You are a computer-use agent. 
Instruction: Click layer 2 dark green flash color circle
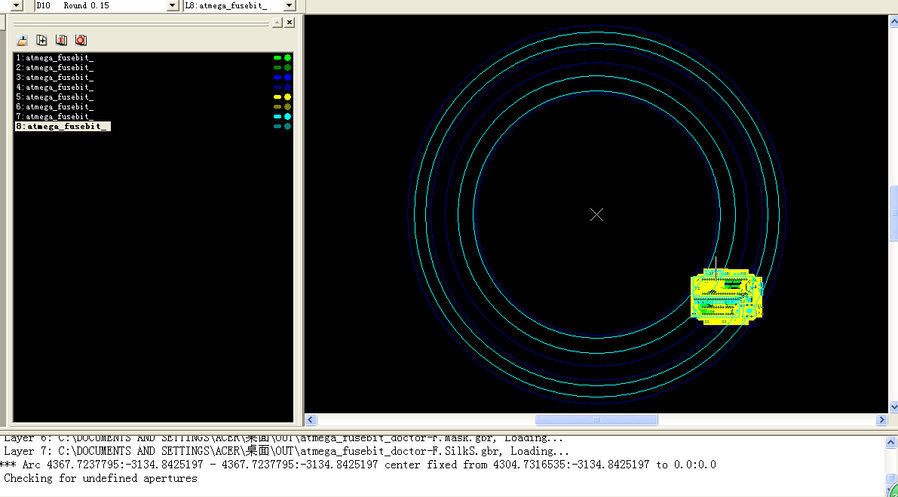point(287,68)
